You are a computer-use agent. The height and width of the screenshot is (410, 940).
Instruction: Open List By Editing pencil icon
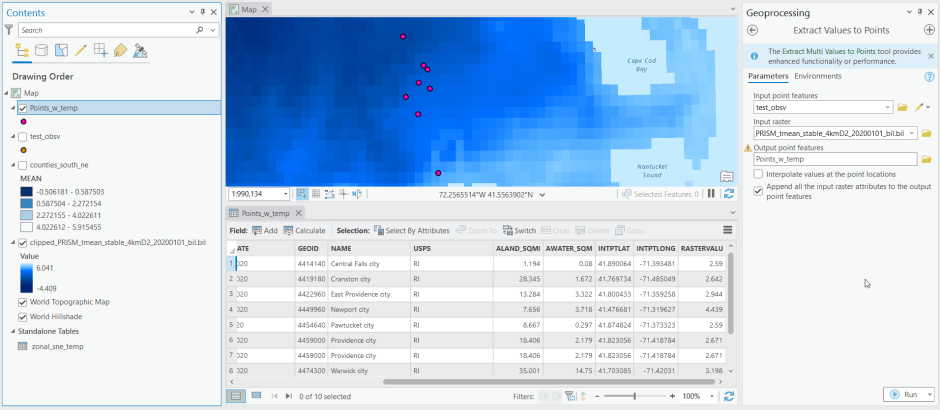tap(81, 51)
